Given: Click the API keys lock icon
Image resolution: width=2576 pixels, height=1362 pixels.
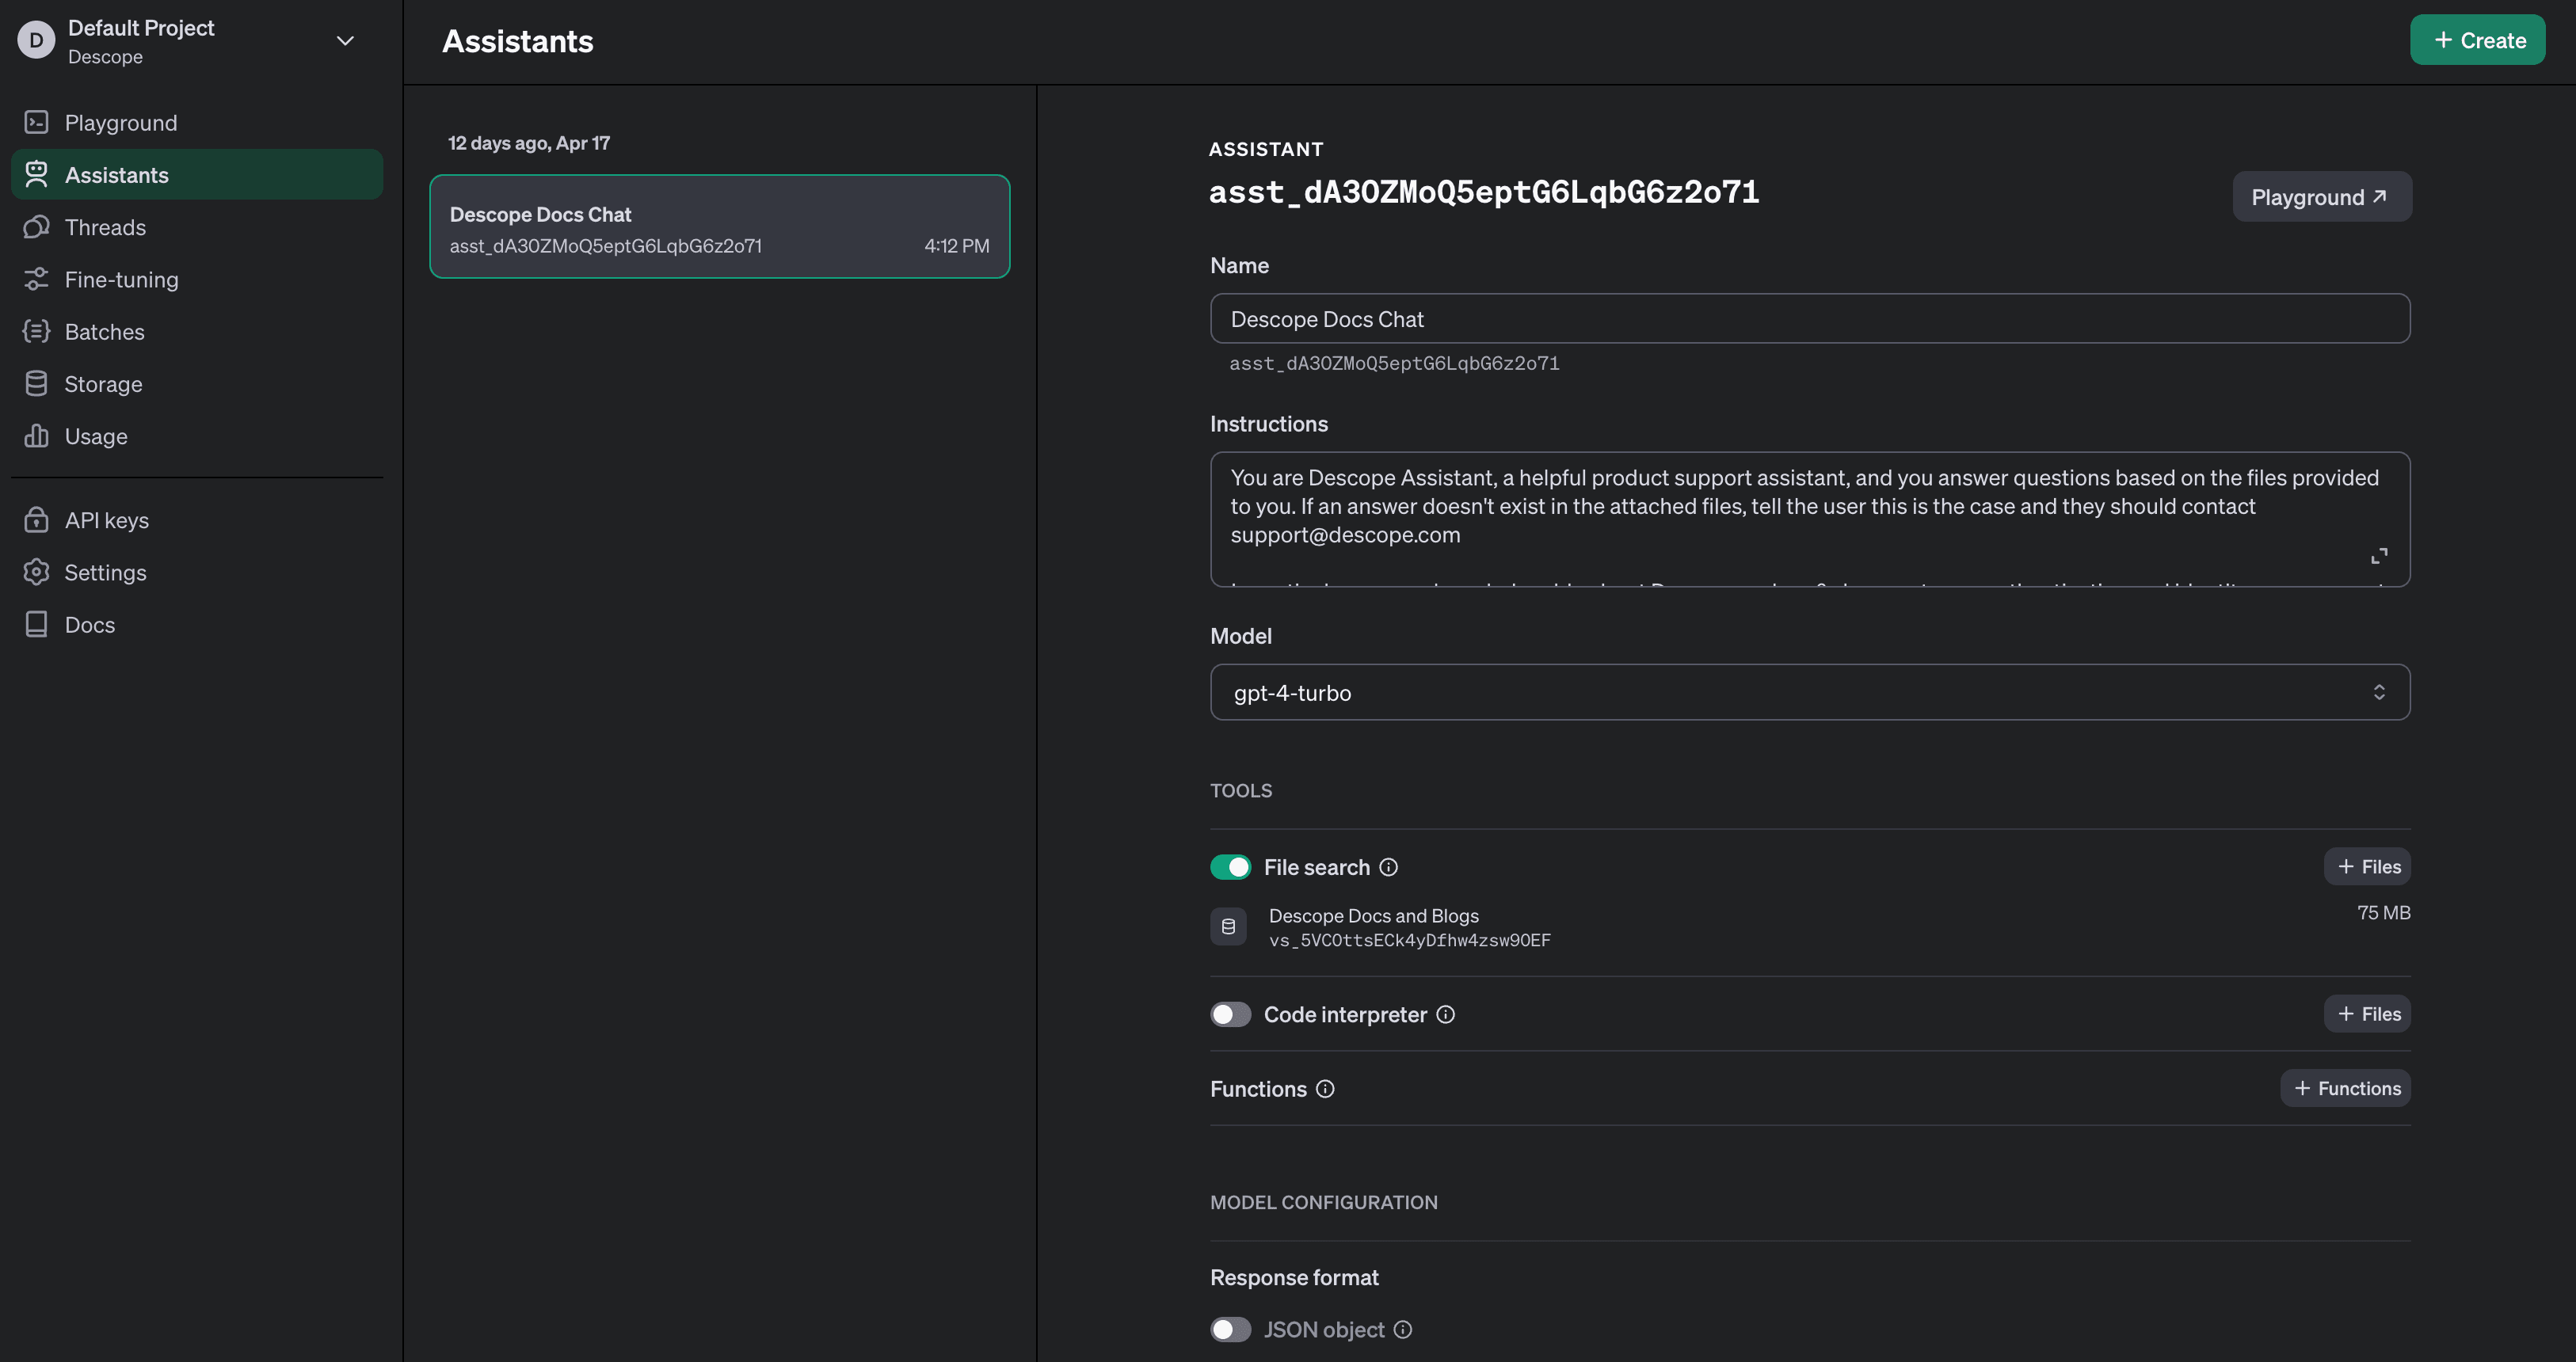Looking at the screenshot, I should [36, 519].
